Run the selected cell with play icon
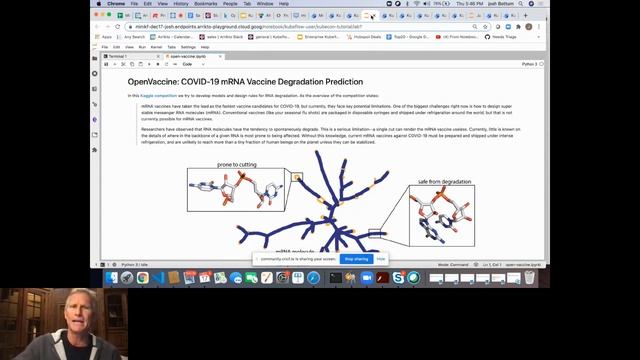Screen dimensions: 640x360 click(149, 64)
